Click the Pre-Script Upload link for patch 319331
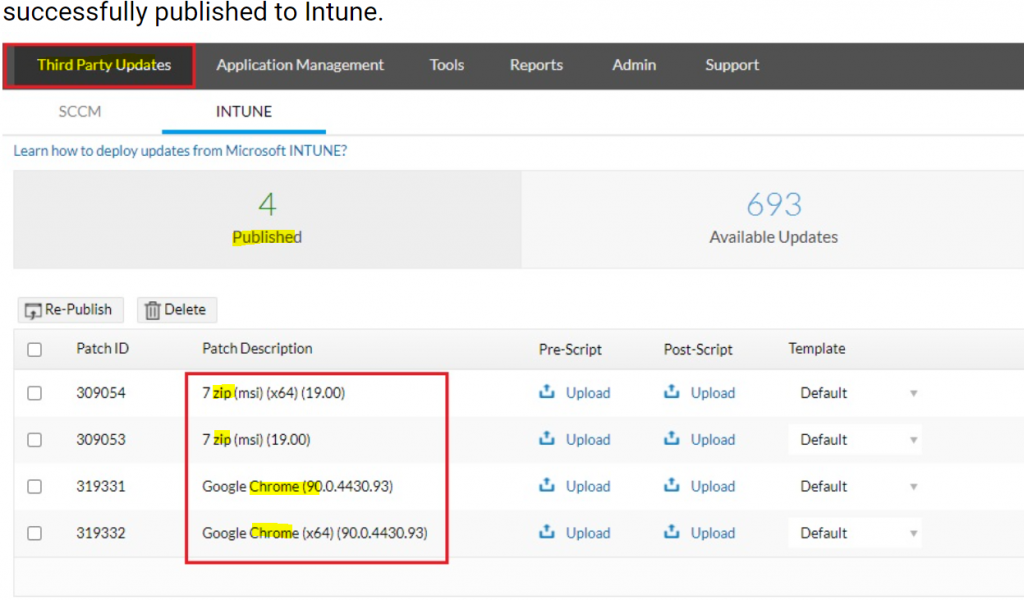The height and width of the screenshot is (600, 1024). point(587,486)
